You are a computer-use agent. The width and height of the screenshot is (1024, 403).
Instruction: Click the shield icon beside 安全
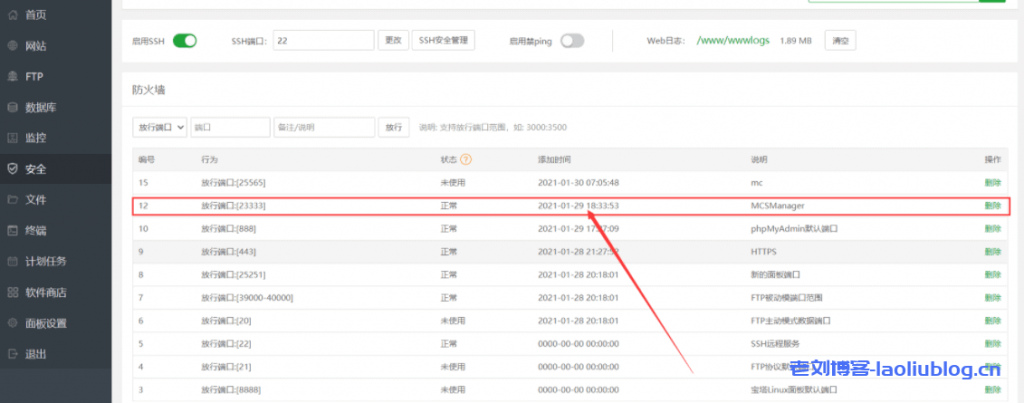pyautogui.click(x=12, y=169)
